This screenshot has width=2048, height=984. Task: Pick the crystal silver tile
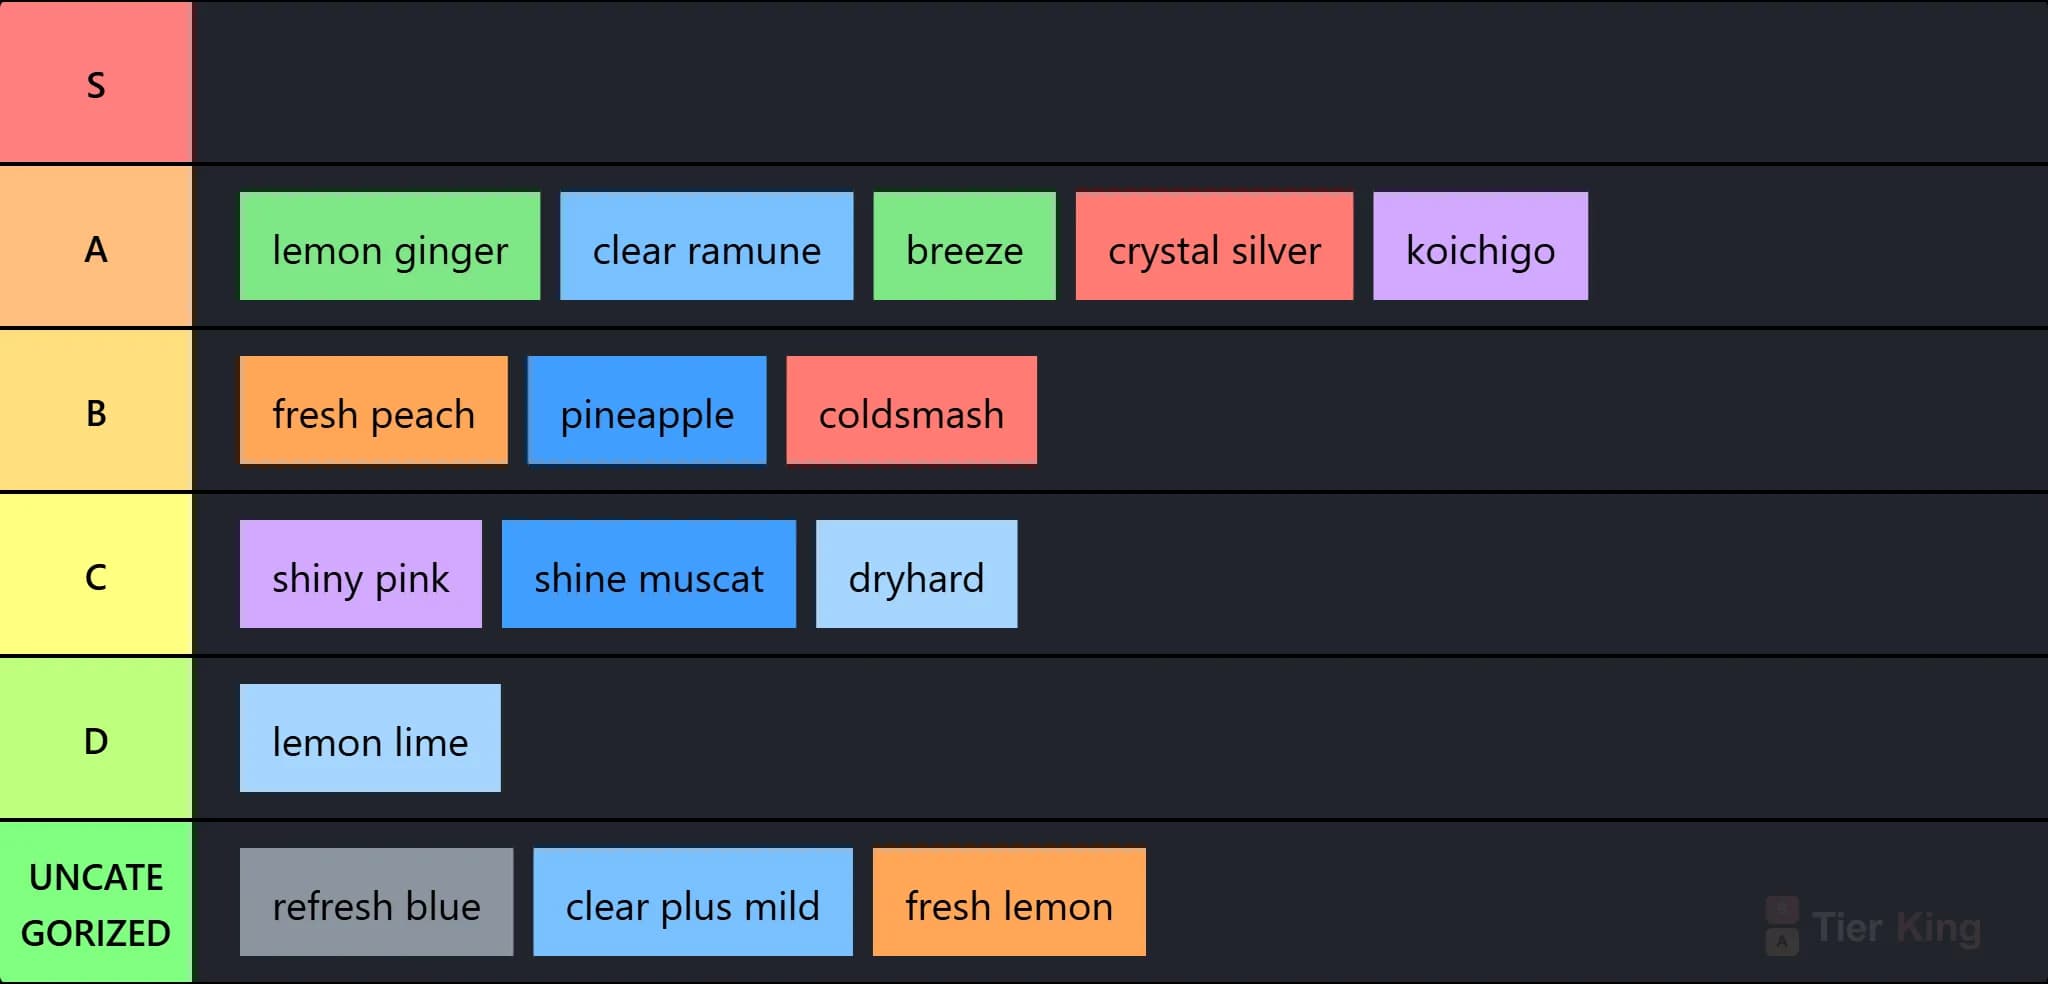[1214, 246]
